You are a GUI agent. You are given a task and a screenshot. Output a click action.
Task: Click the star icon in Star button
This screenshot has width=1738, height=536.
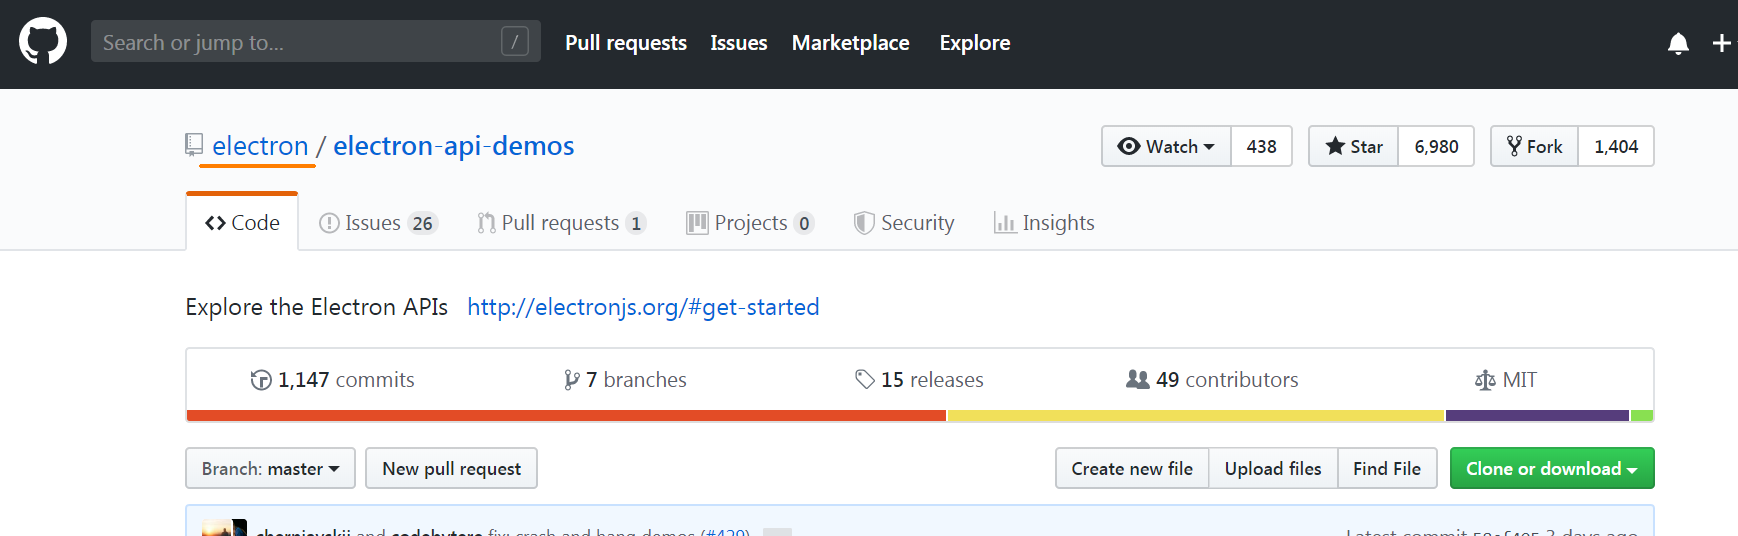[x=1335, y=146]
